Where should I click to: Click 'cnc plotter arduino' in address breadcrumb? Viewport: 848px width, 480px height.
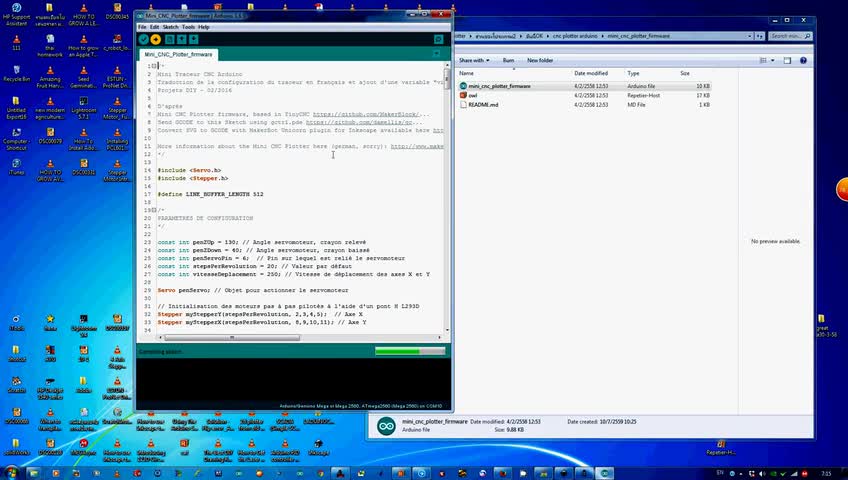pos(574,36)
